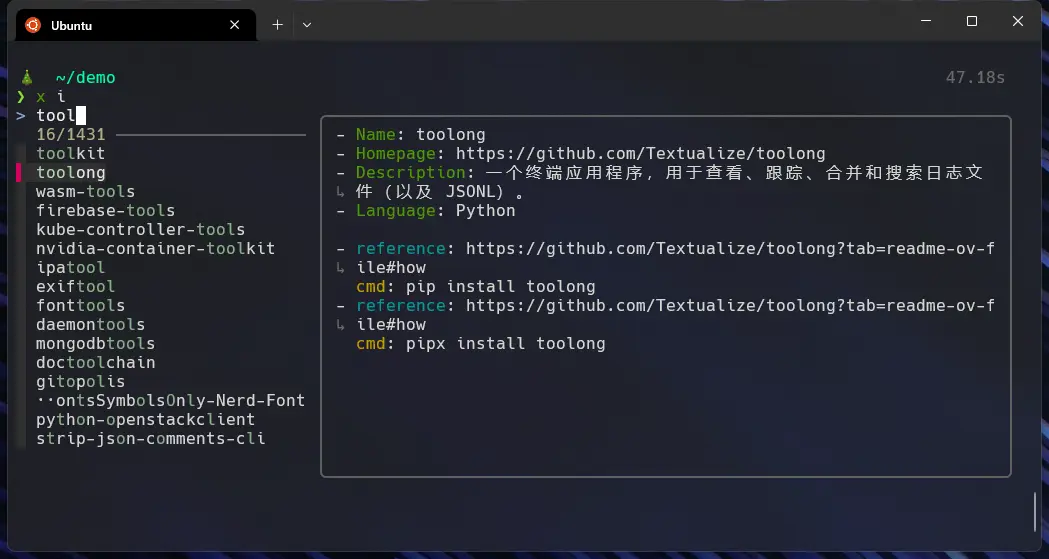Select mongodbtools in the list
Screen dimensions: 1049x559
coord(96,344)
